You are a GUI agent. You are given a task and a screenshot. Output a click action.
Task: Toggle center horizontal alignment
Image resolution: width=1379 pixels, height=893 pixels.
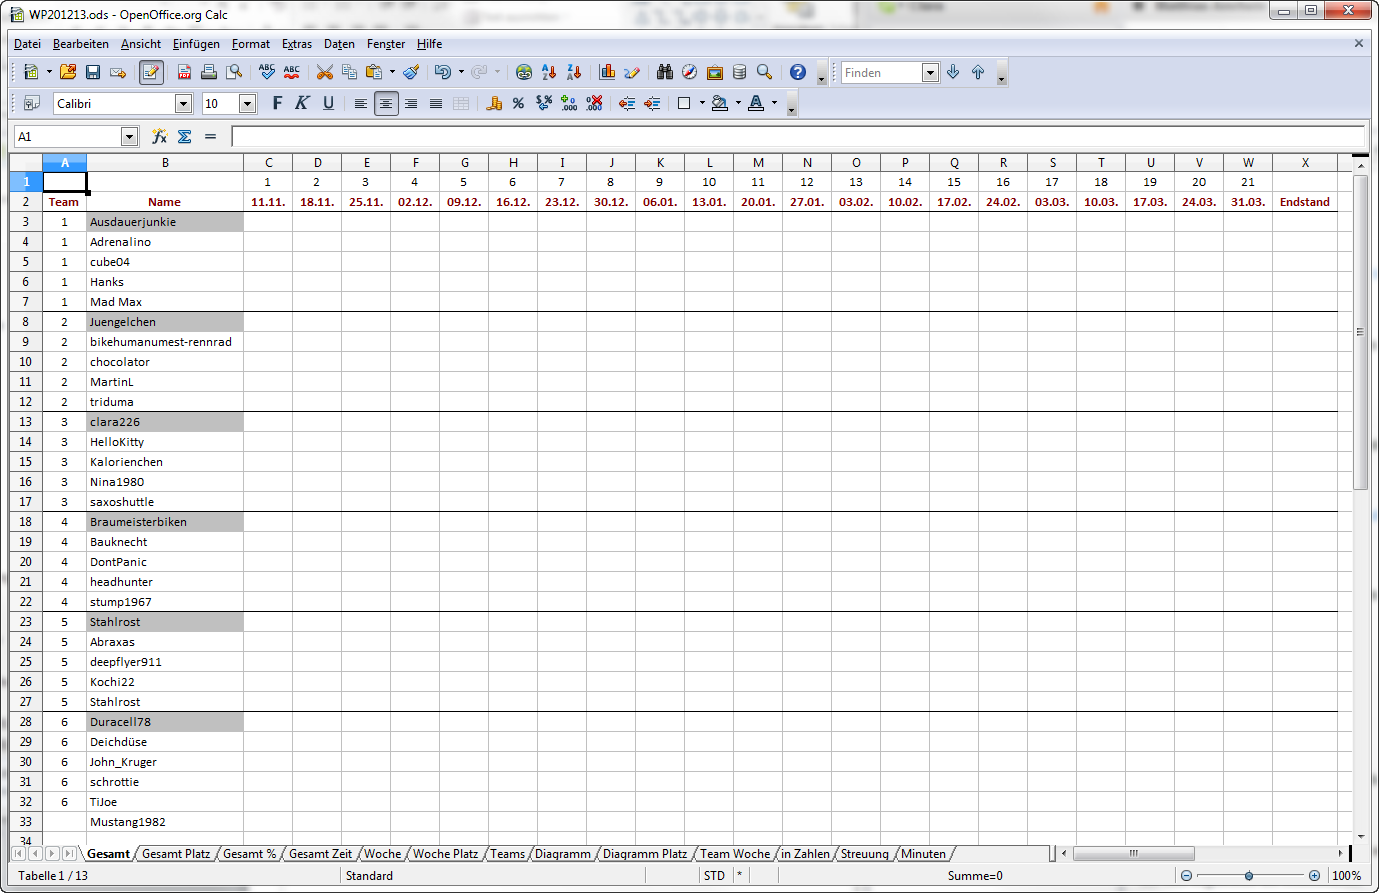pos(386,103)
